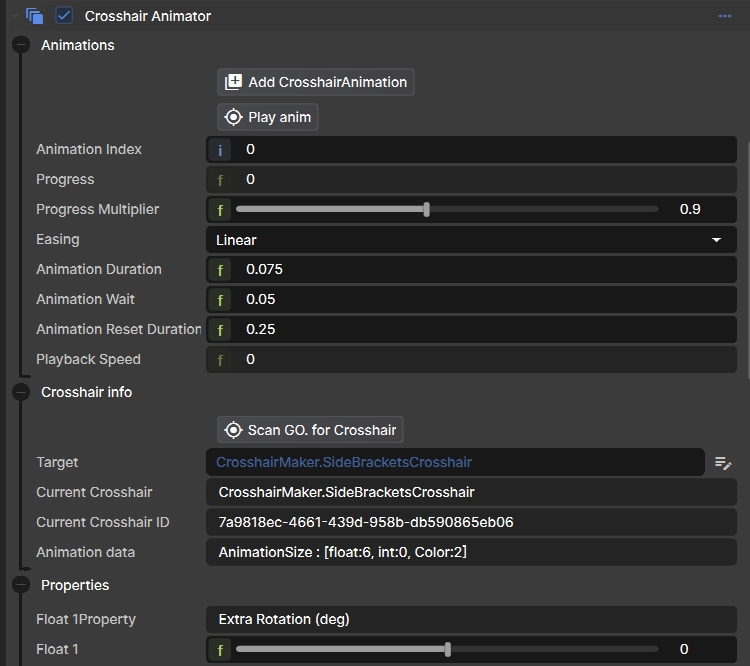Screen dimensions: 750x666
Task: Disable the Crosshair Animator component checkbox
Action: (x=64, y=16)
